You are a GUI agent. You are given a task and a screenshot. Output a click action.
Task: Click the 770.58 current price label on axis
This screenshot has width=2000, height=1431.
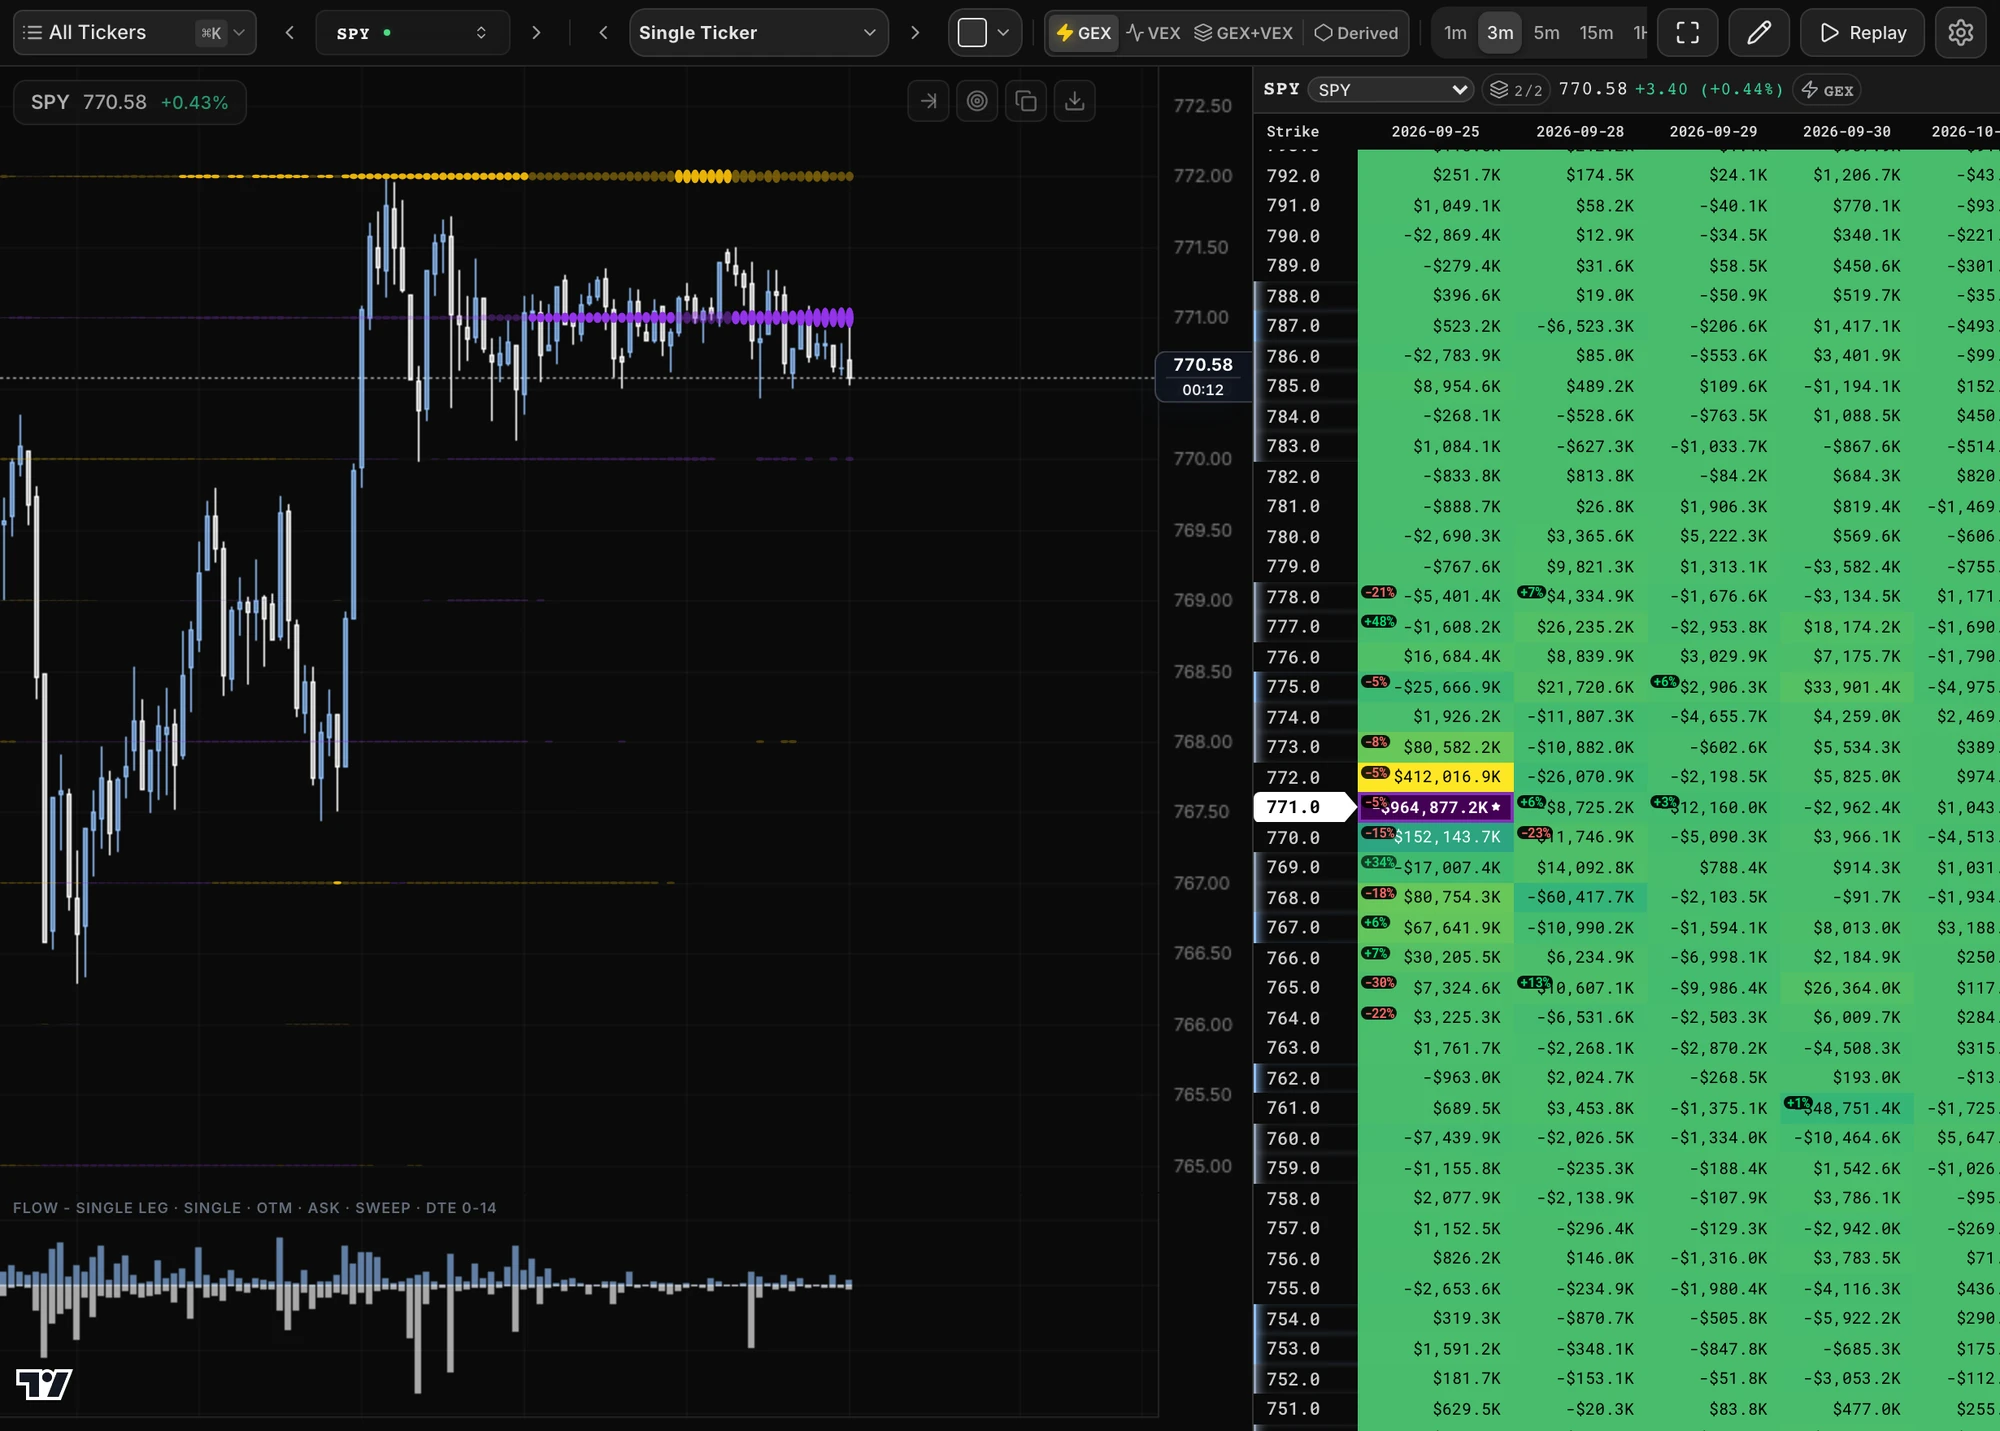point(1203,376)
